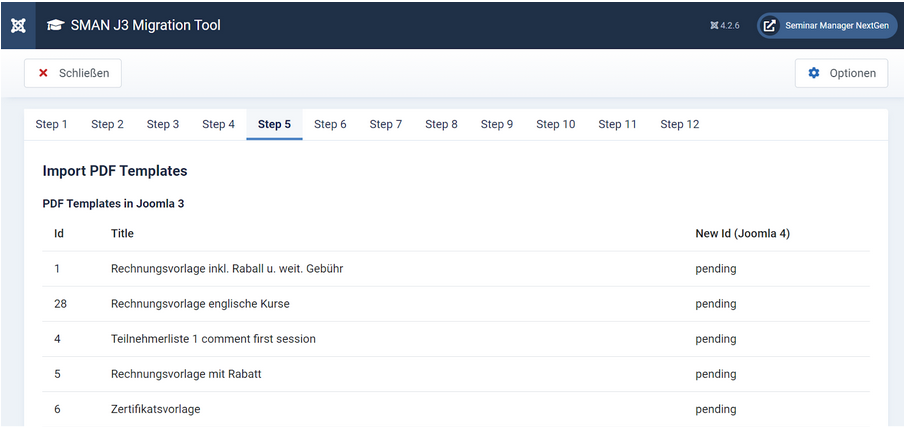Click Rechnungsvorlage englische Kurse row title

click(x=200, y=304)
